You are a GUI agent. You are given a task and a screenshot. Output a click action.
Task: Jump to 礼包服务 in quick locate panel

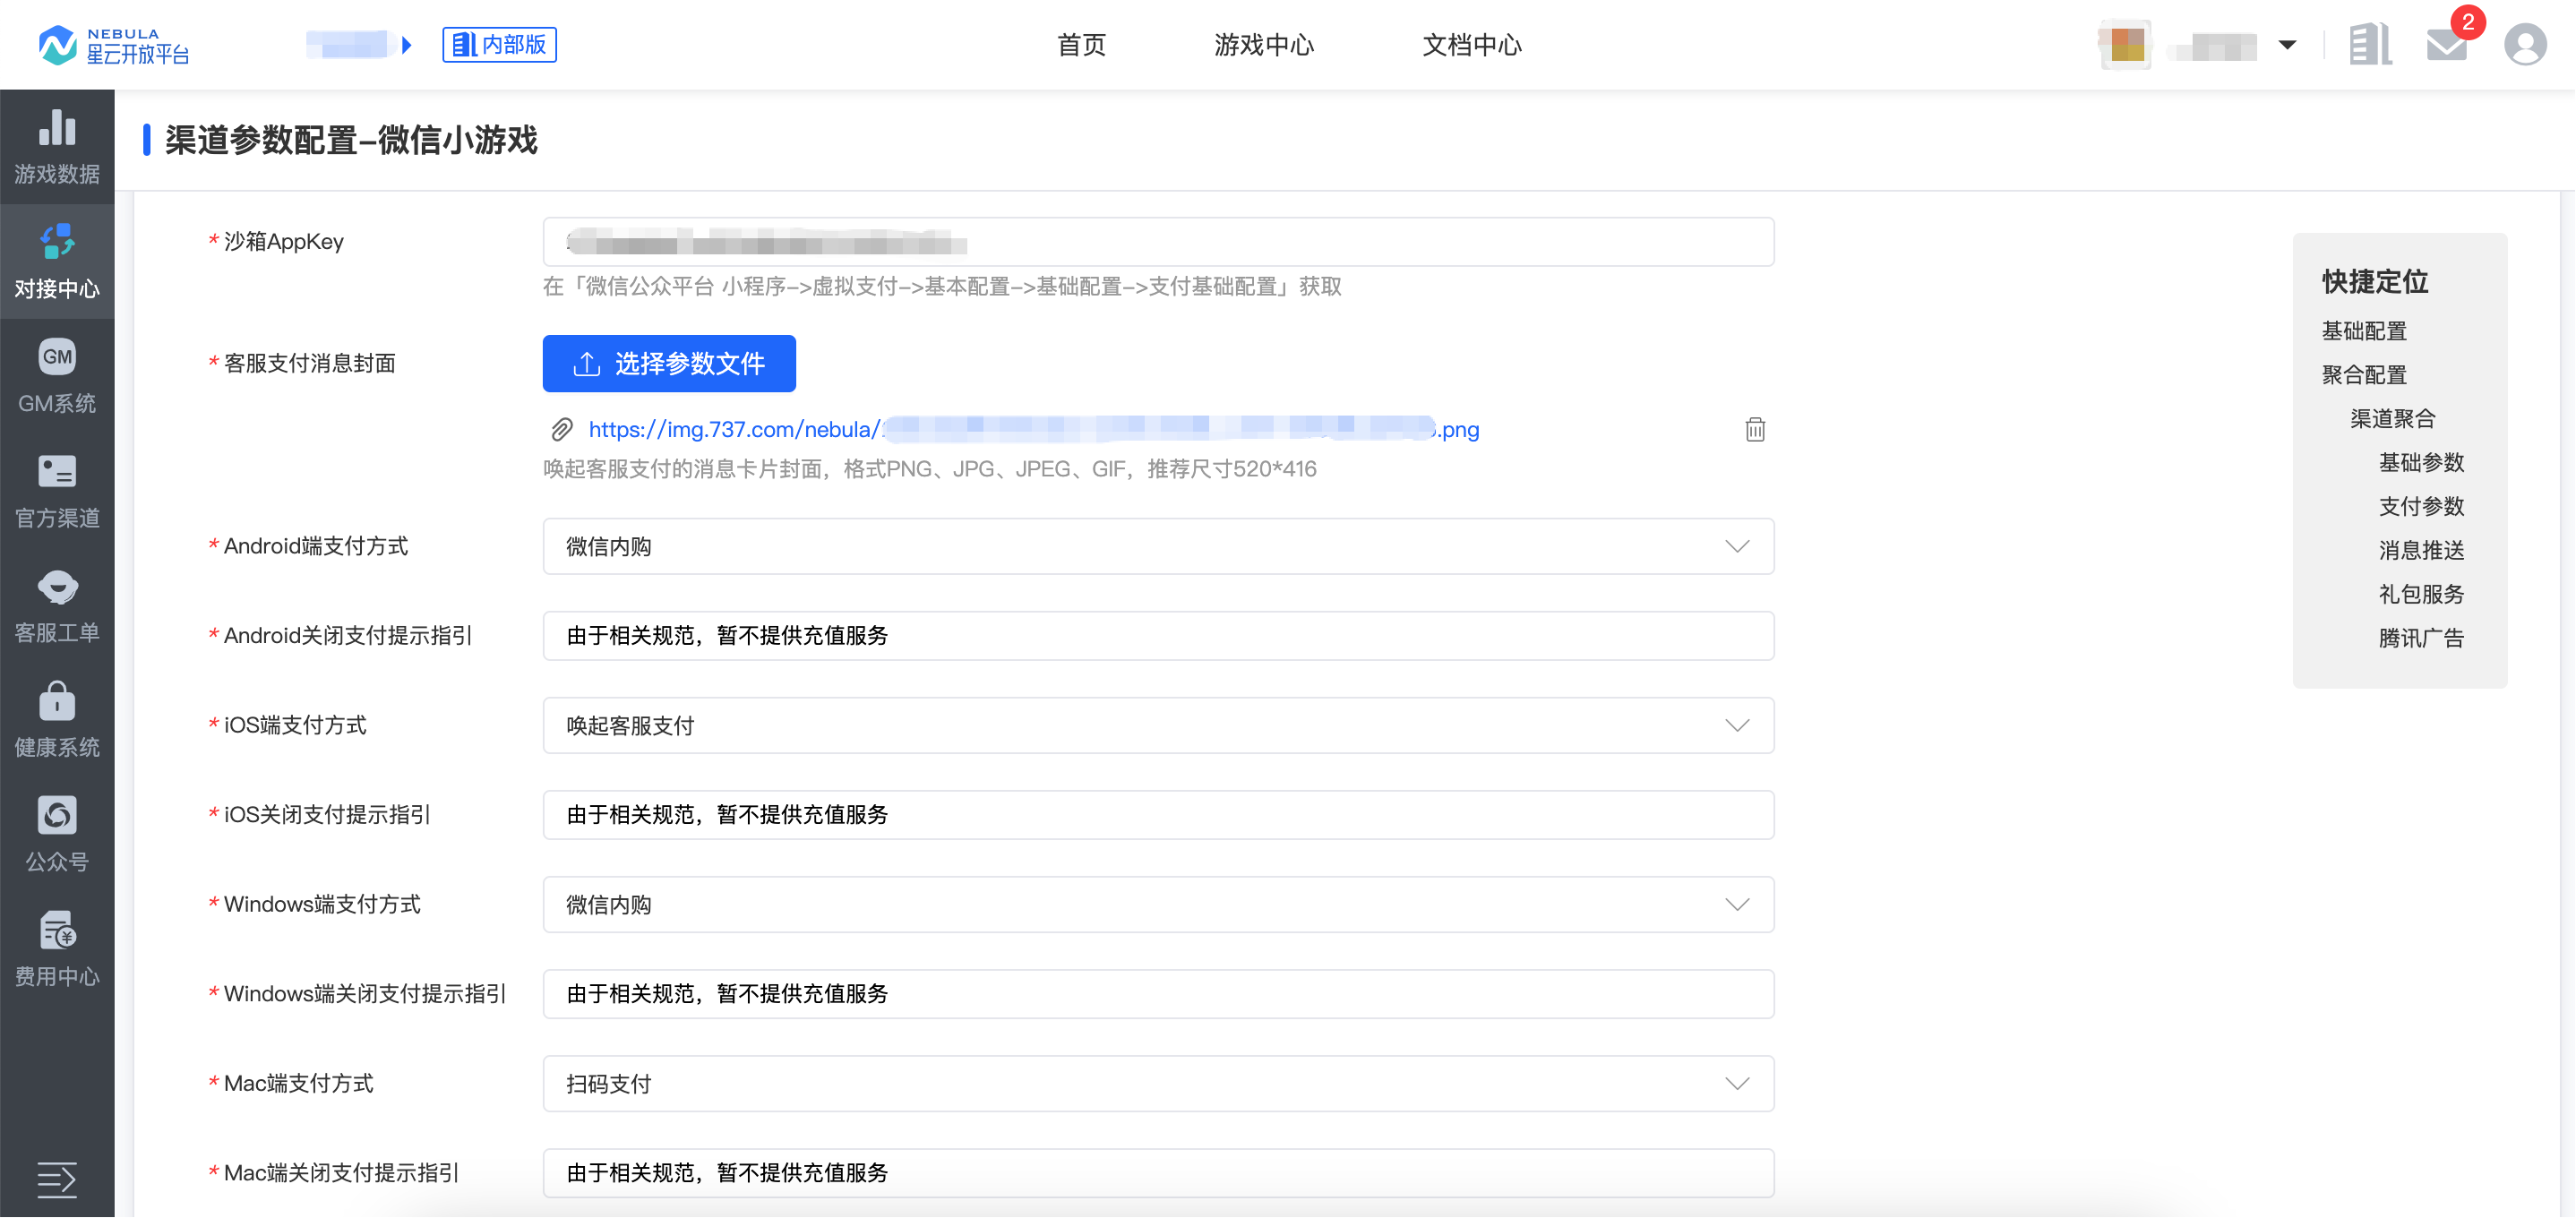(x=2421, y=595)
